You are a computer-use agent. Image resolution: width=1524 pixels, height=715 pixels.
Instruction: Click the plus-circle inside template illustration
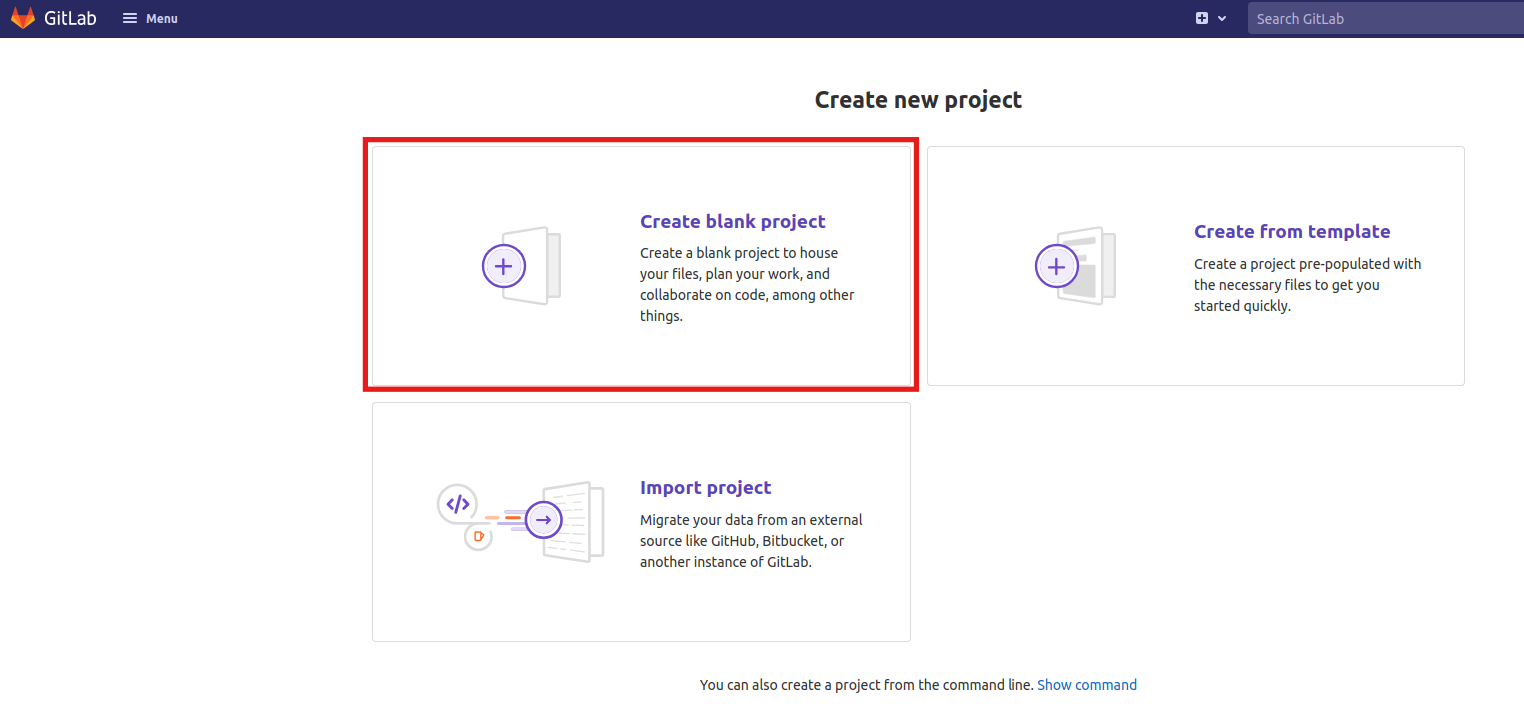click(1056, 265)
